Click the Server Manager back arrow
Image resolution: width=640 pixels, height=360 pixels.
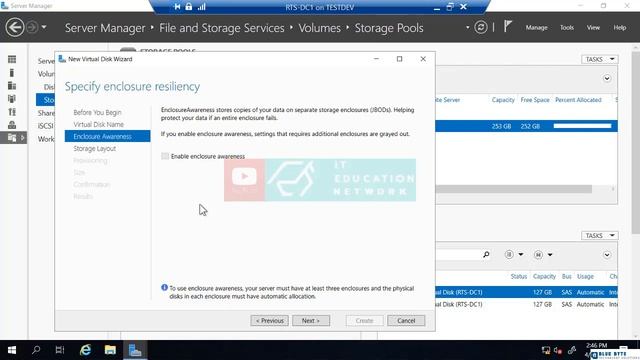15,28
